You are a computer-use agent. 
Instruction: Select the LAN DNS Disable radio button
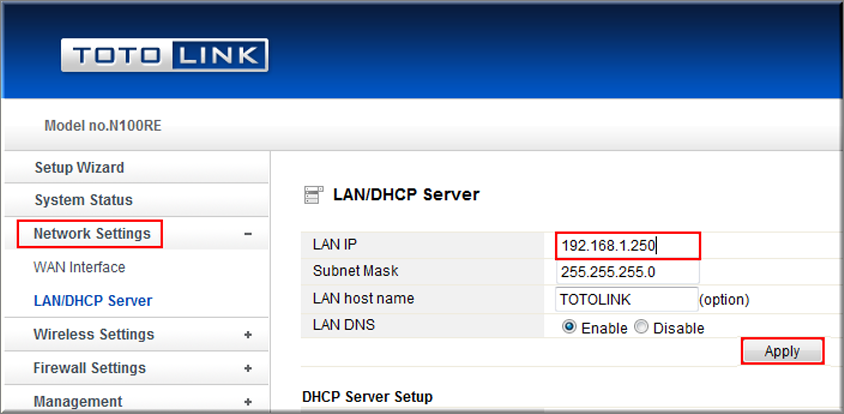click(641, 327)
